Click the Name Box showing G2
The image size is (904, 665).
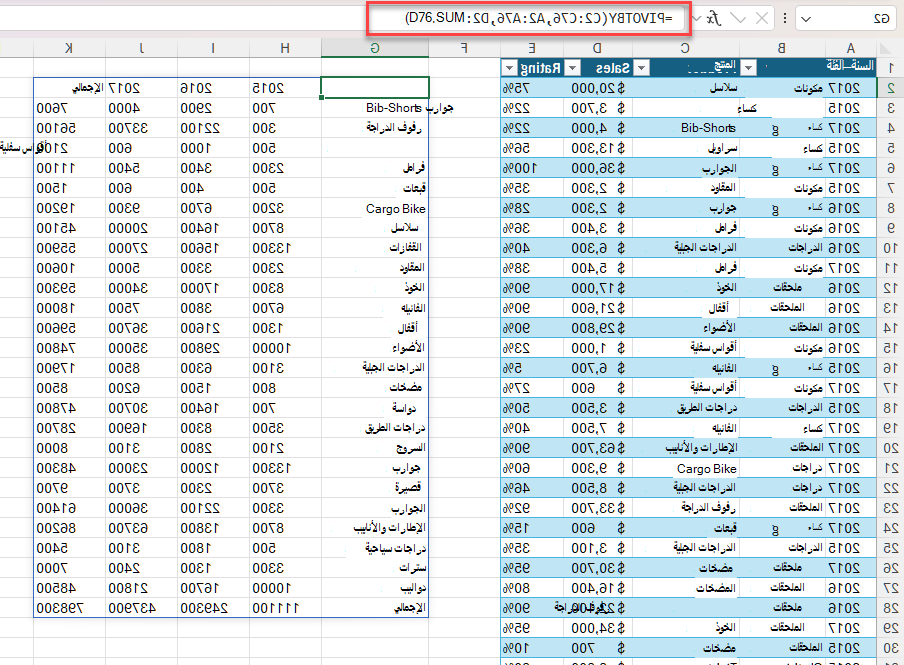[x=846, y=18]
